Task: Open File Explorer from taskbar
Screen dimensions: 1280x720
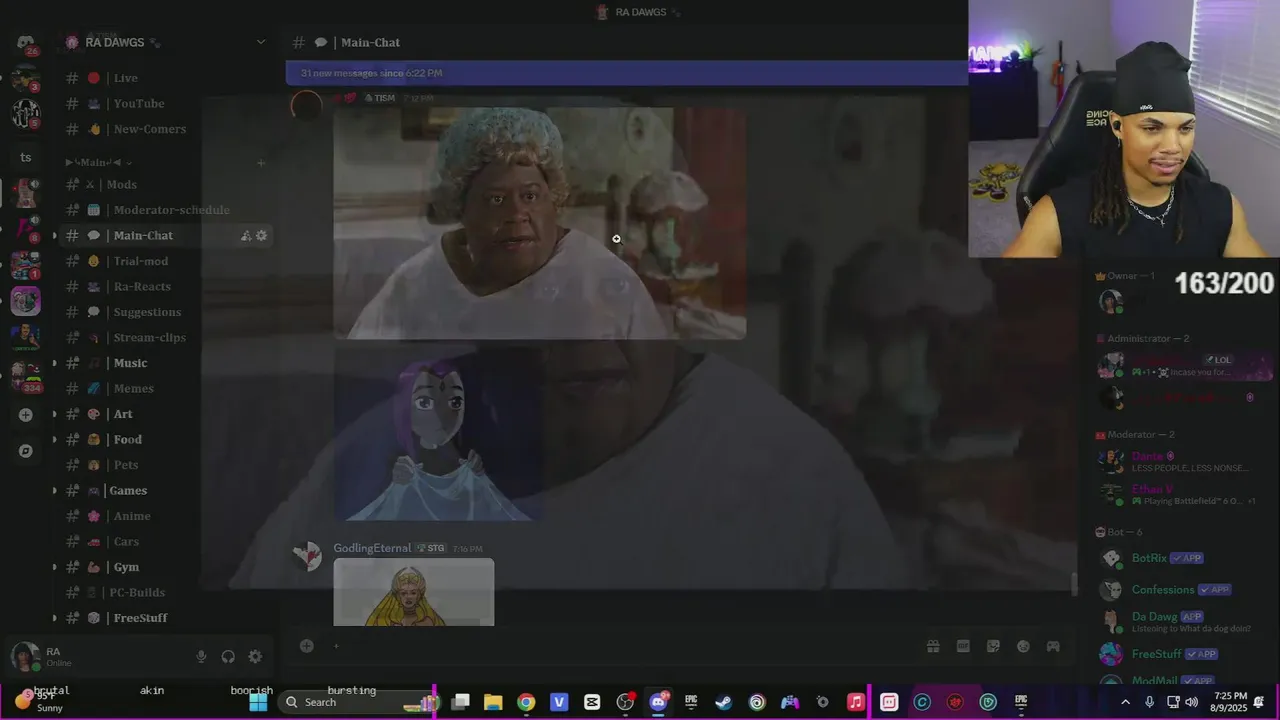Action: (493, 702)
